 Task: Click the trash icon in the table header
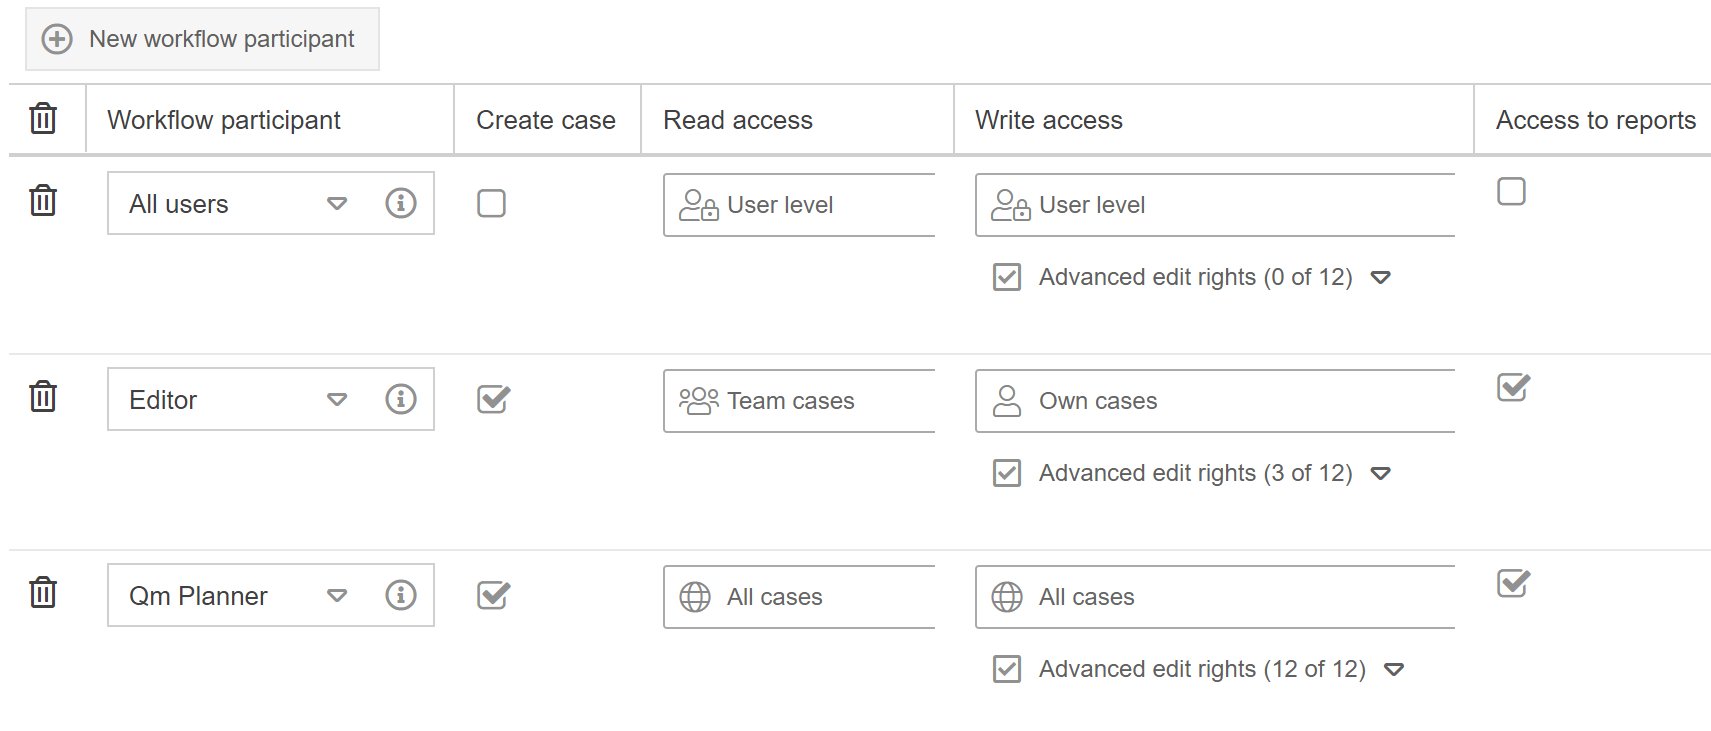[43, 119]
